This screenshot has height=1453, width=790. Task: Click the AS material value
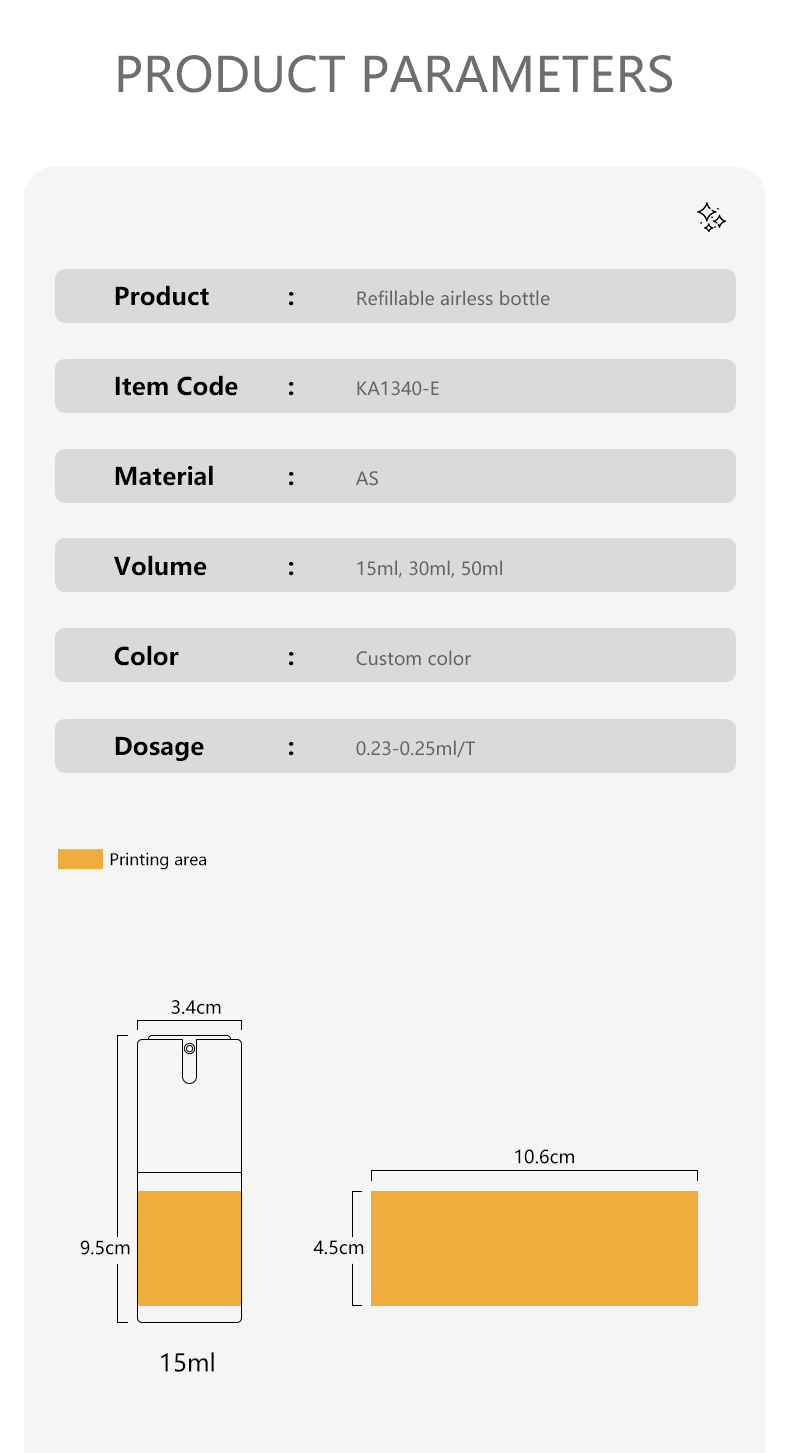coord(367,478)
